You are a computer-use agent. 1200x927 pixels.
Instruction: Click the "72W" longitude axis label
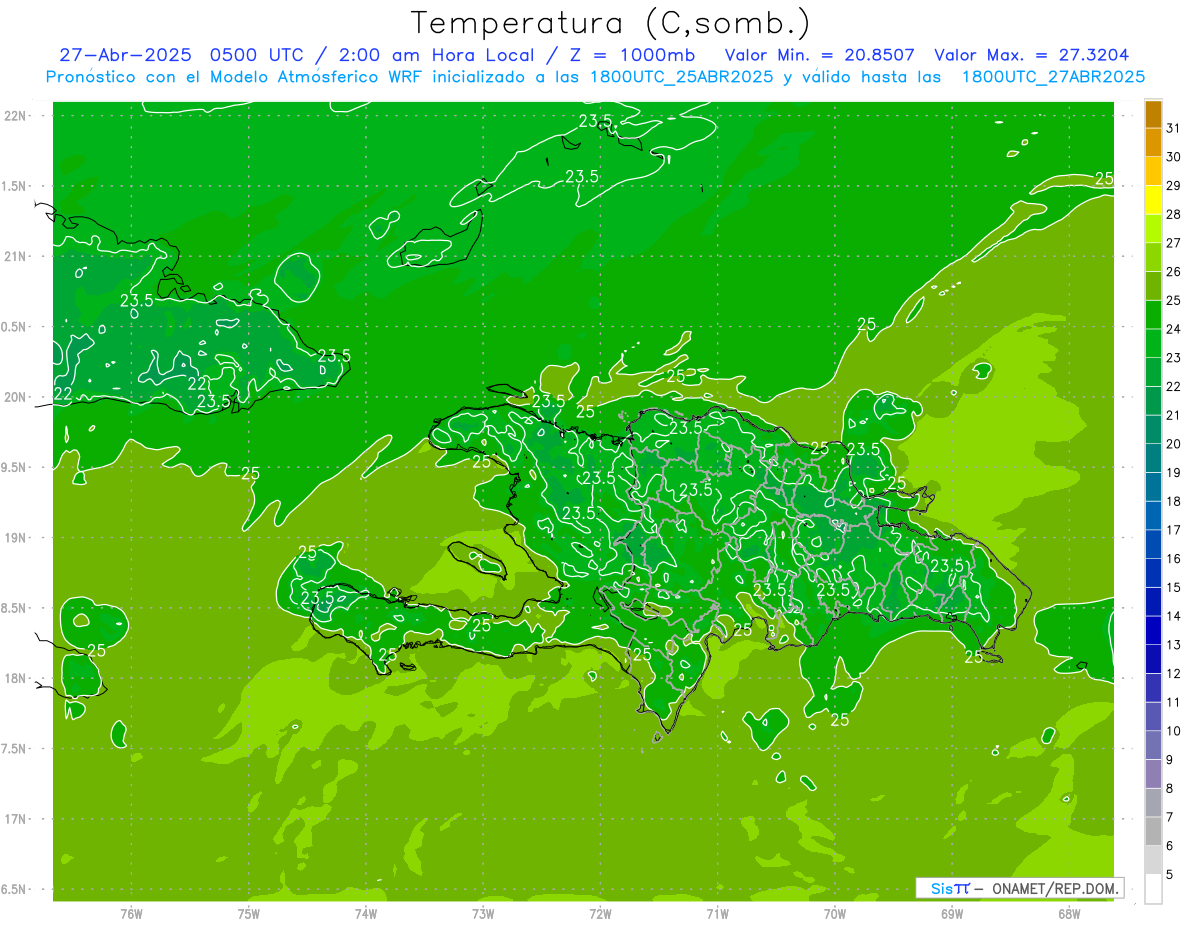(x=600, y=913)
